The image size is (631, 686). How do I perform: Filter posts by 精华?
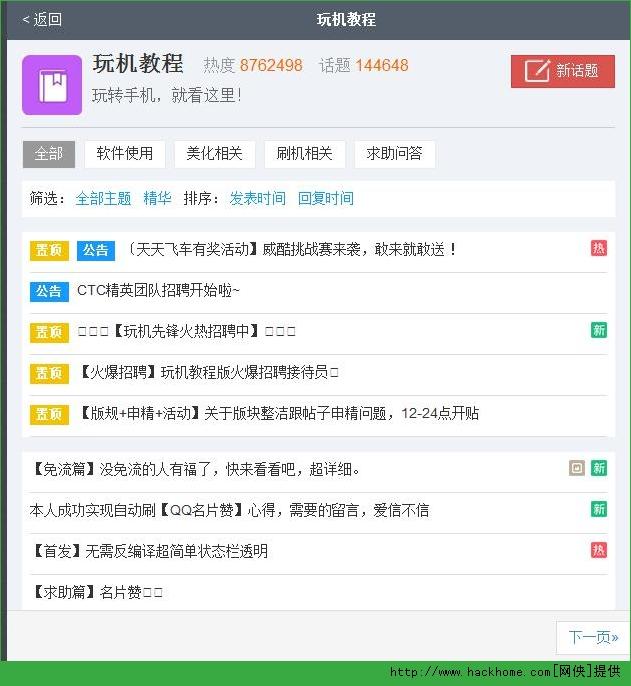157,198
